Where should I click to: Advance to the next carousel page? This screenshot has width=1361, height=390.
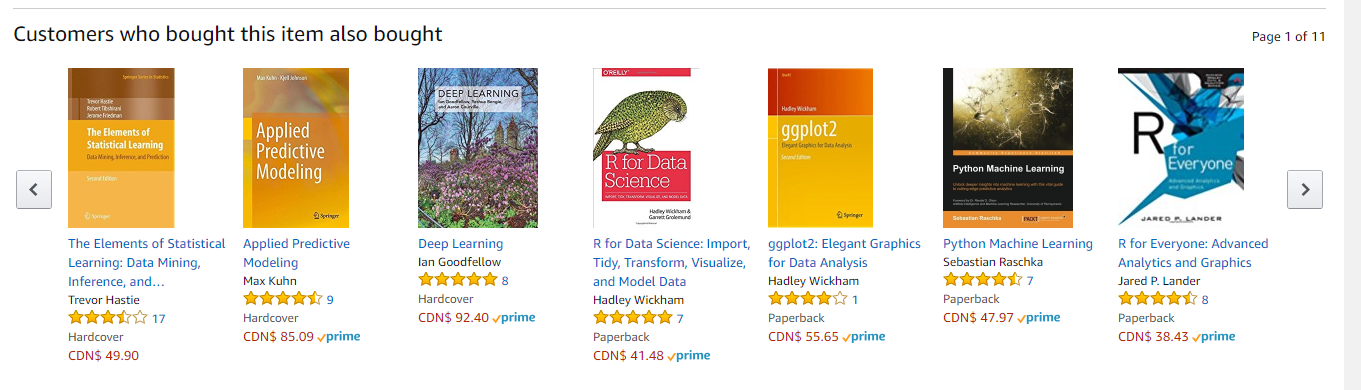1304,189
